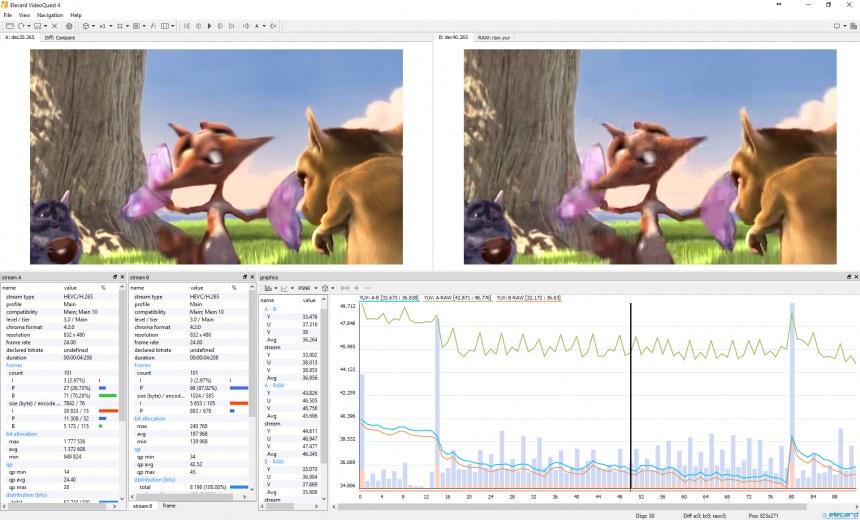Float the stream A panel
860x520 pixels.
pos(116,277)
